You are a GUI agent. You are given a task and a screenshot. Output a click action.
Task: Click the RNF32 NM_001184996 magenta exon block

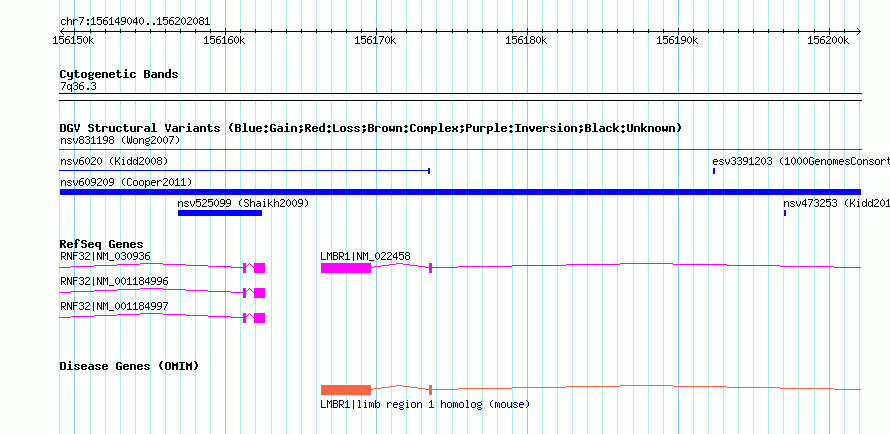259,293
